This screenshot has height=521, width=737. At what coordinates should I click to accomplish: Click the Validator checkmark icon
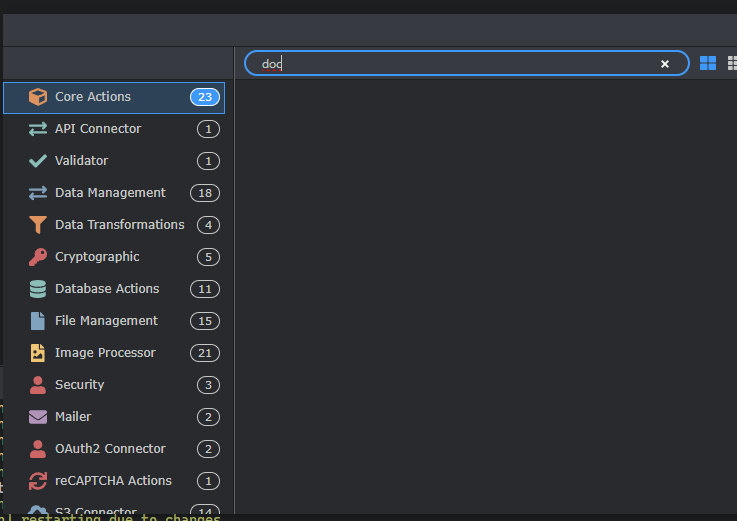38,161
